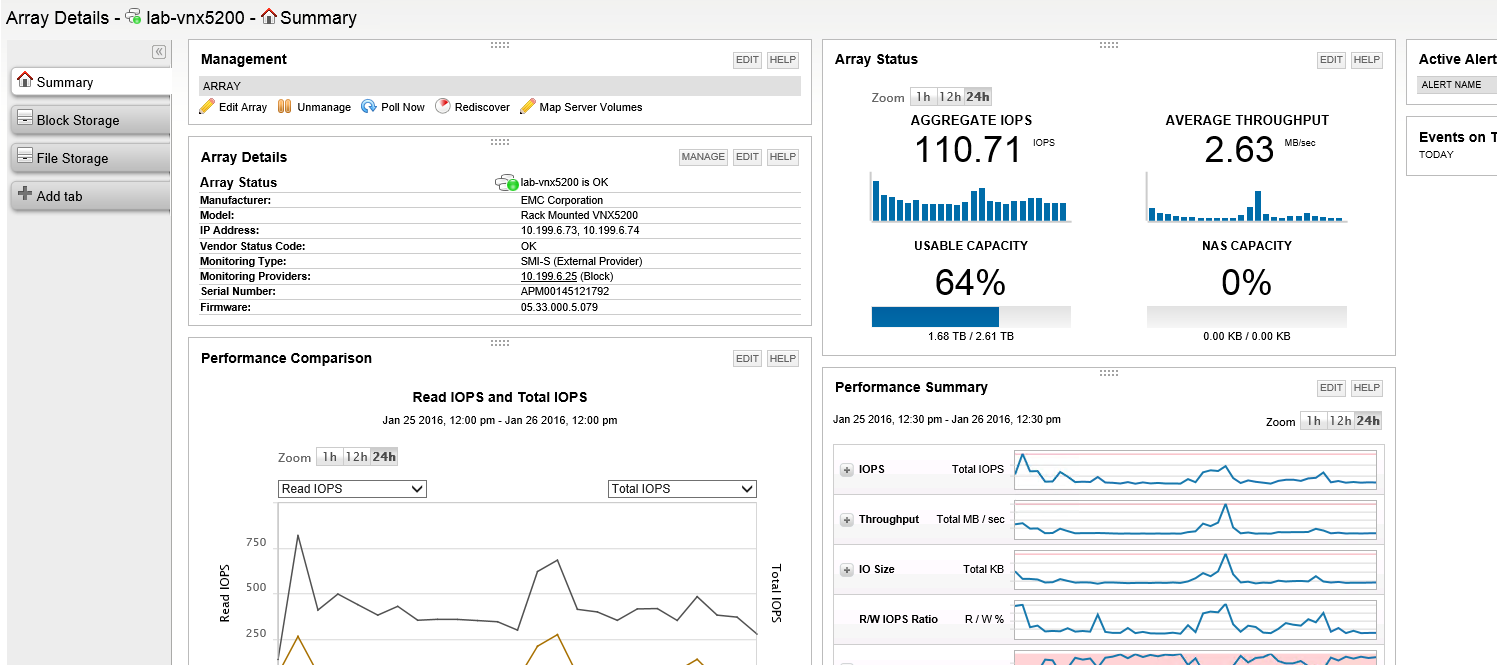This screenshot has height=665, width=1497.
Task: Set Performance Comparison zoom to 12h
Action: (x=356, y=457)
